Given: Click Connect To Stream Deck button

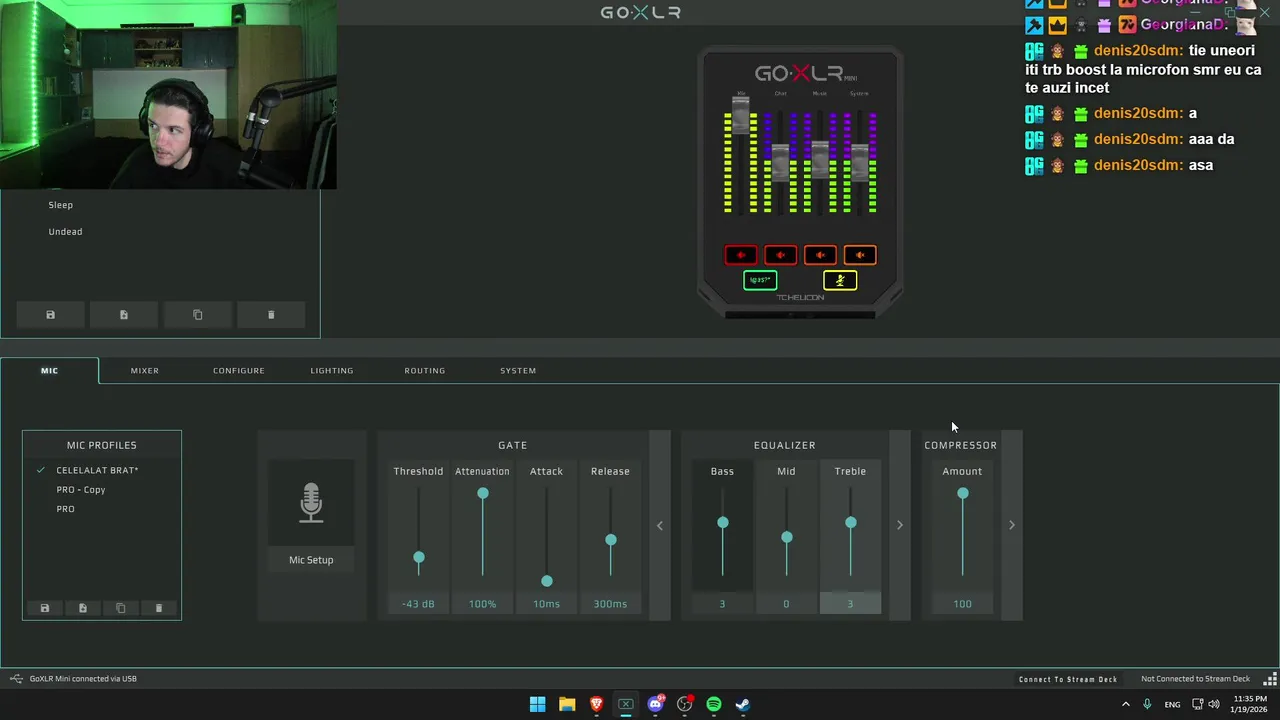Looking at the screenshot, I should (x=1068, y=679).
